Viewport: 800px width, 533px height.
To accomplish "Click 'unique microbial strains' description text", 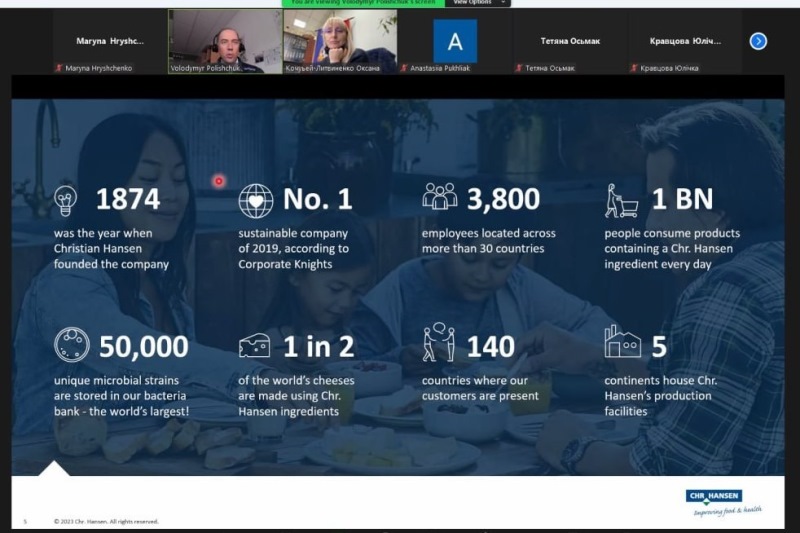I will coord(121,396).
